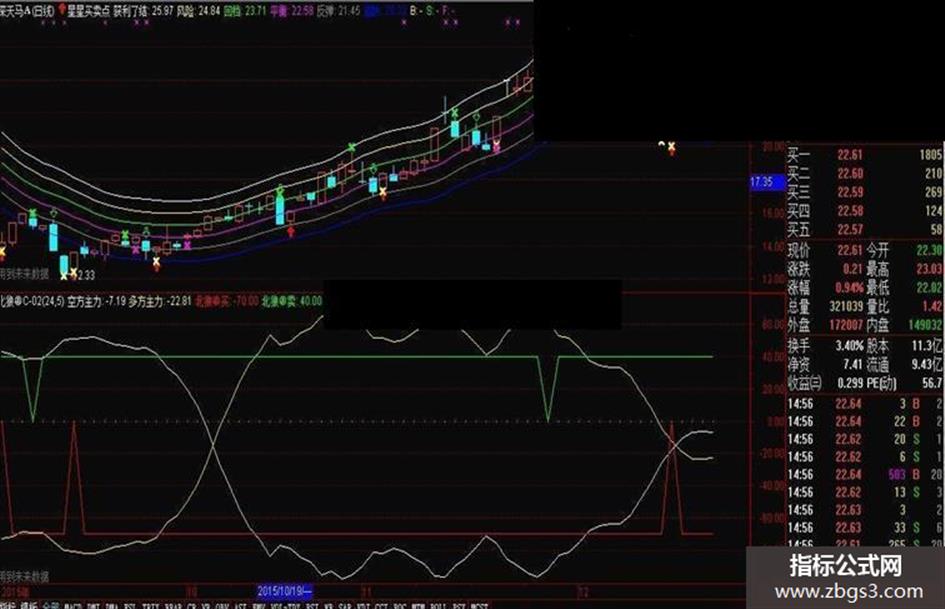The width and height of the screenshot is (945, 609).
Task: Click the 买五 price 22.57
Action: tap(850, 230)
